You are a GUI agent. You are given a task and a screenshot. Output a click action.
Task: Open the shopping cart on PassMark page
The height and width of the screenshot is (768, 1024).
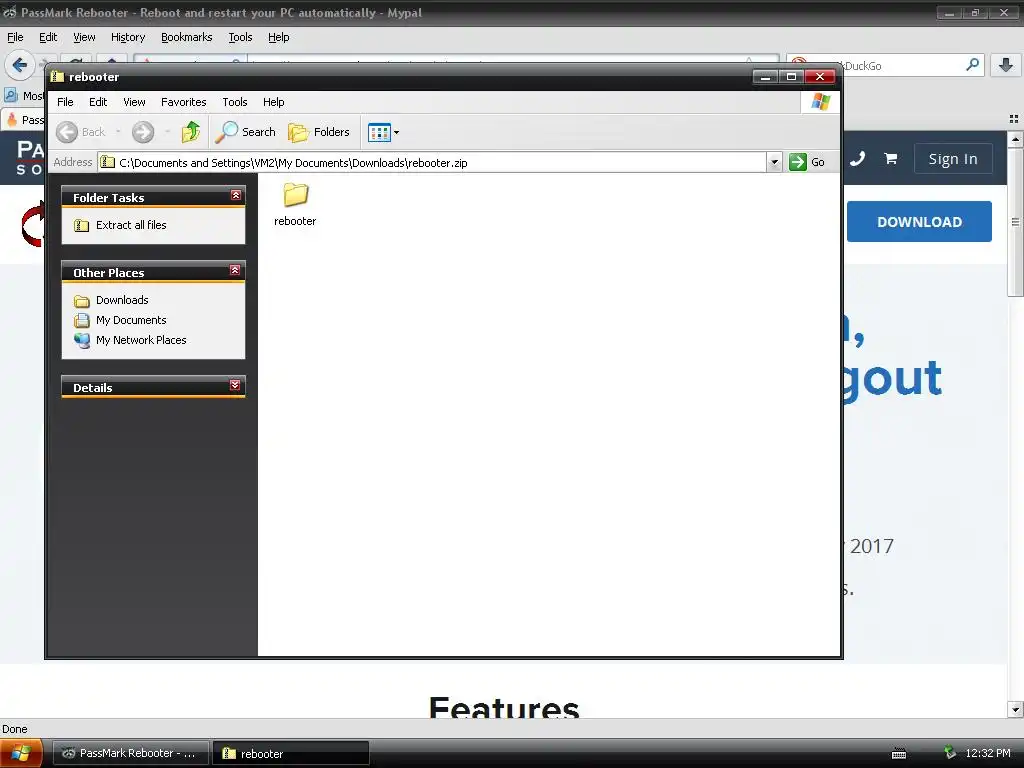890,159
